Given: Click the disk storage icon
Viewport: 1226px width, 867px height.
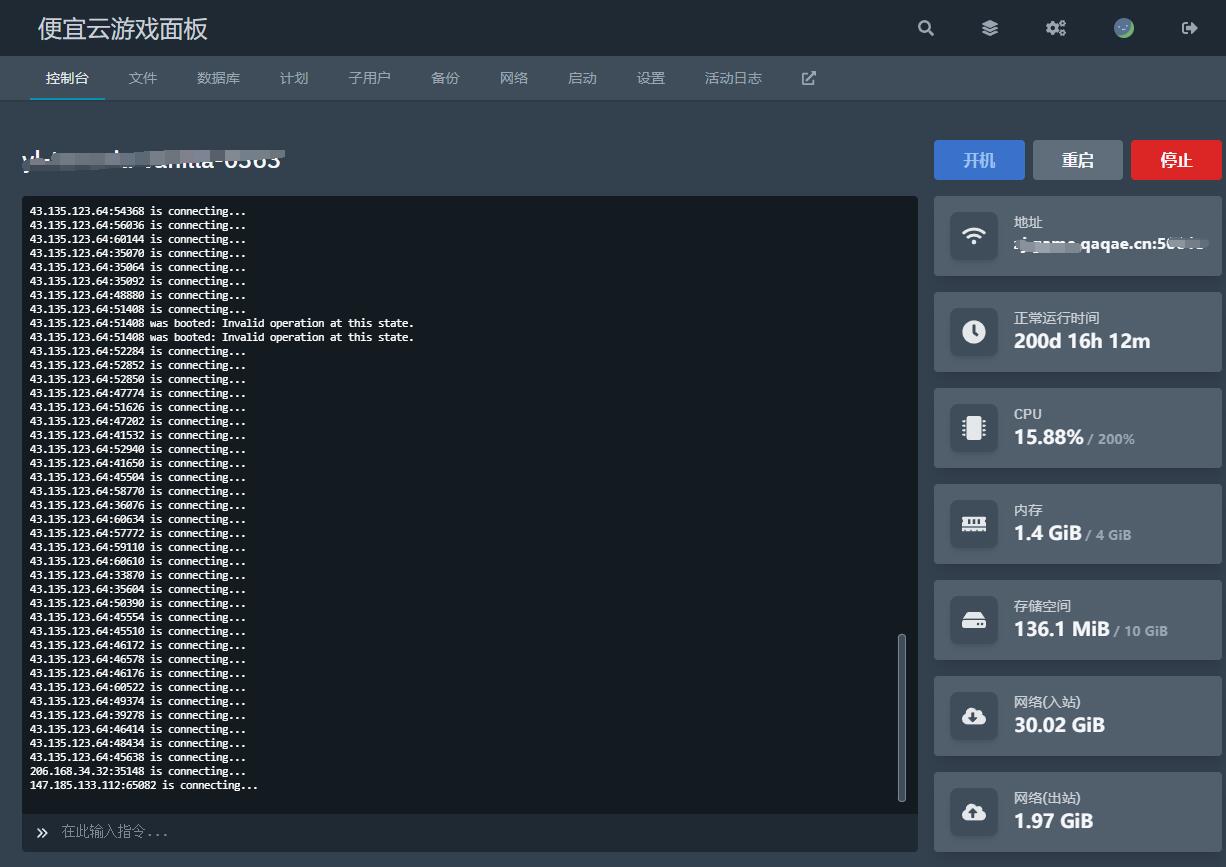Looking at the screenshot, I should (x=974, y=620).
